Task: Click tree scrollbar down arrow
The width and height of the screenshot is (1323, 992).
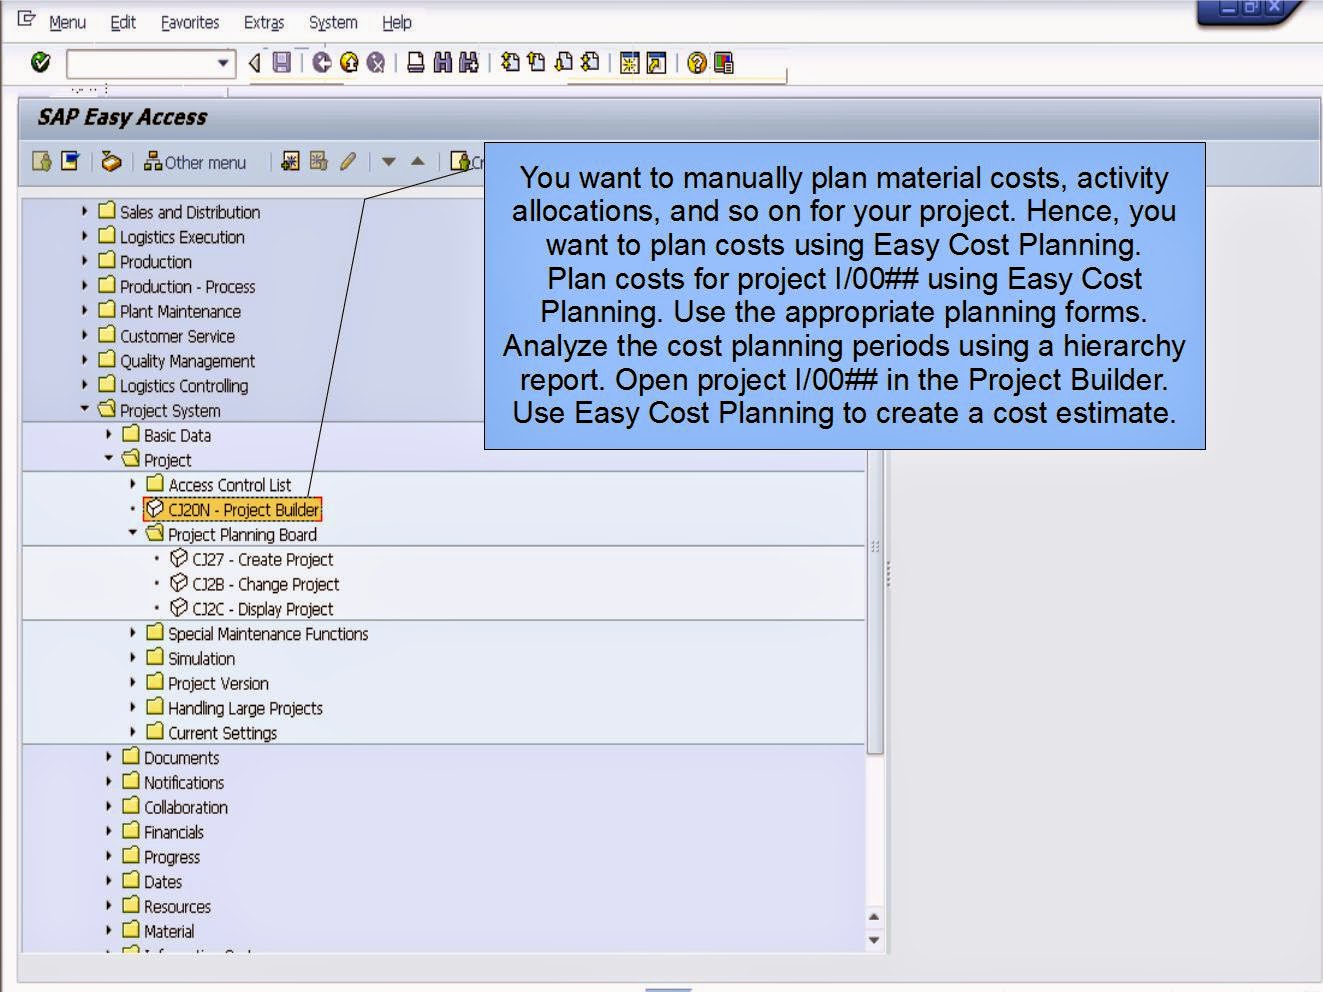Action: [874, 939]
